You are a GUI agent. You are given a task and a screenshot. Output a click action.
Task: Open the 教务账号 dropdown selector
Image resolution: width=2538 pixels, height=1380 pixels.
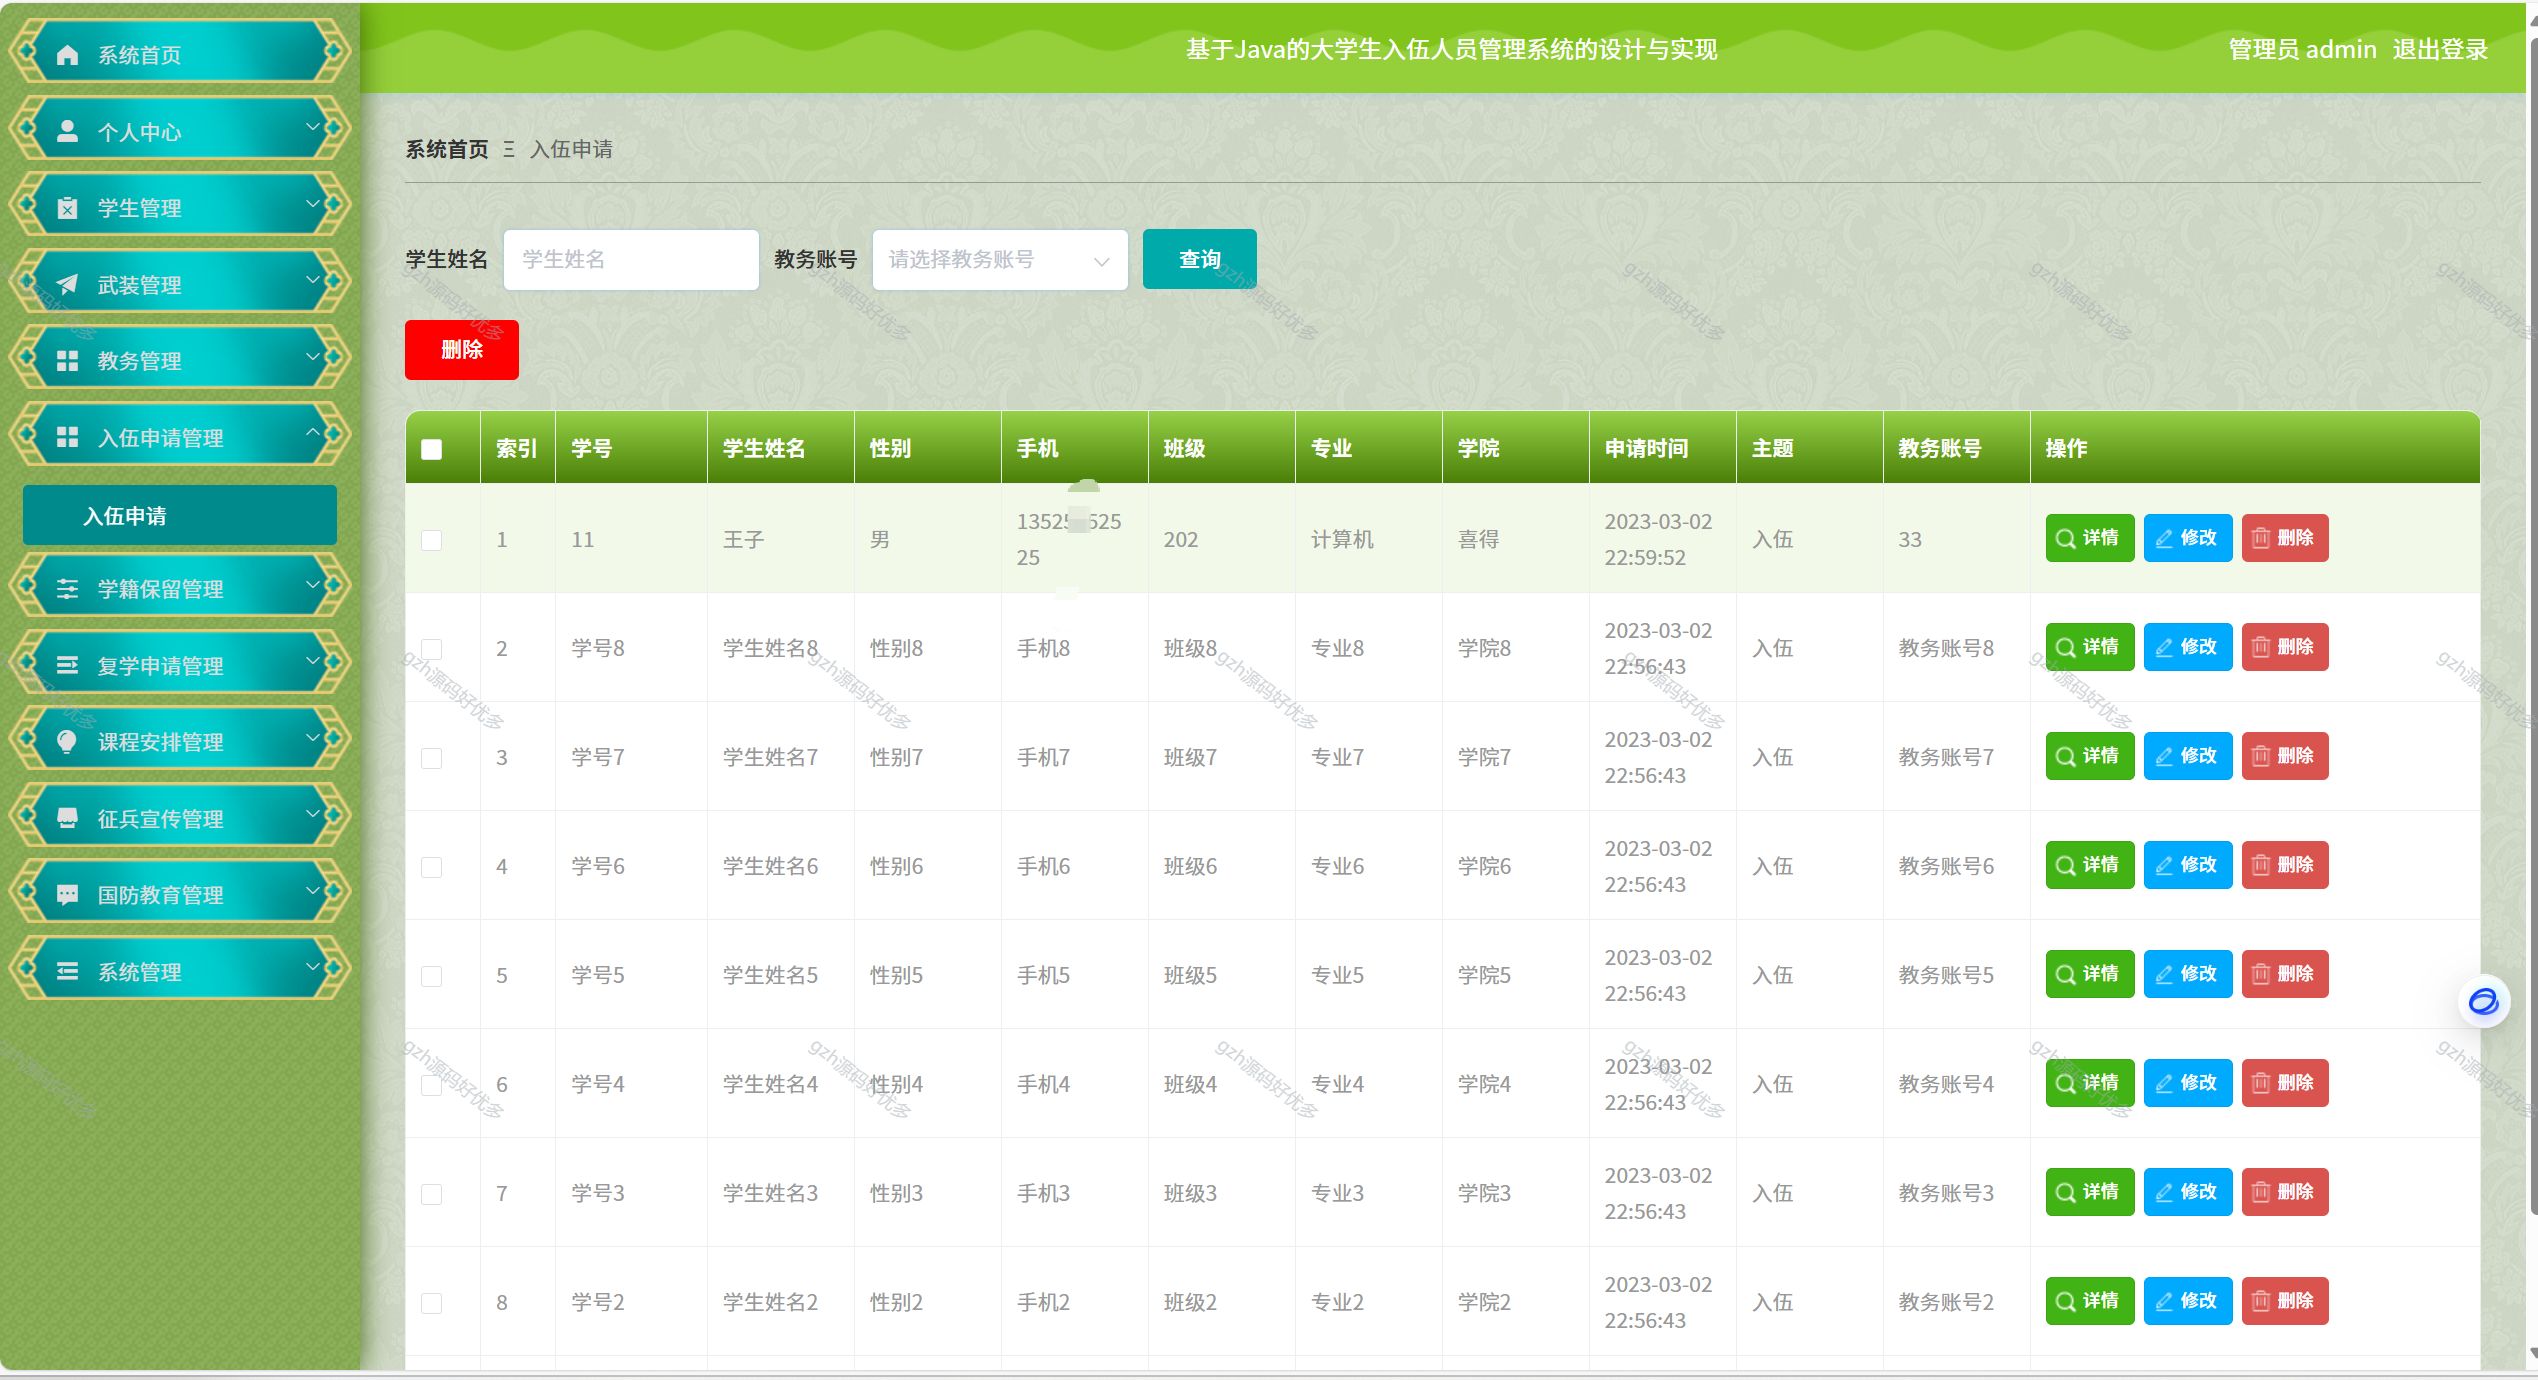tap(999, 260)
